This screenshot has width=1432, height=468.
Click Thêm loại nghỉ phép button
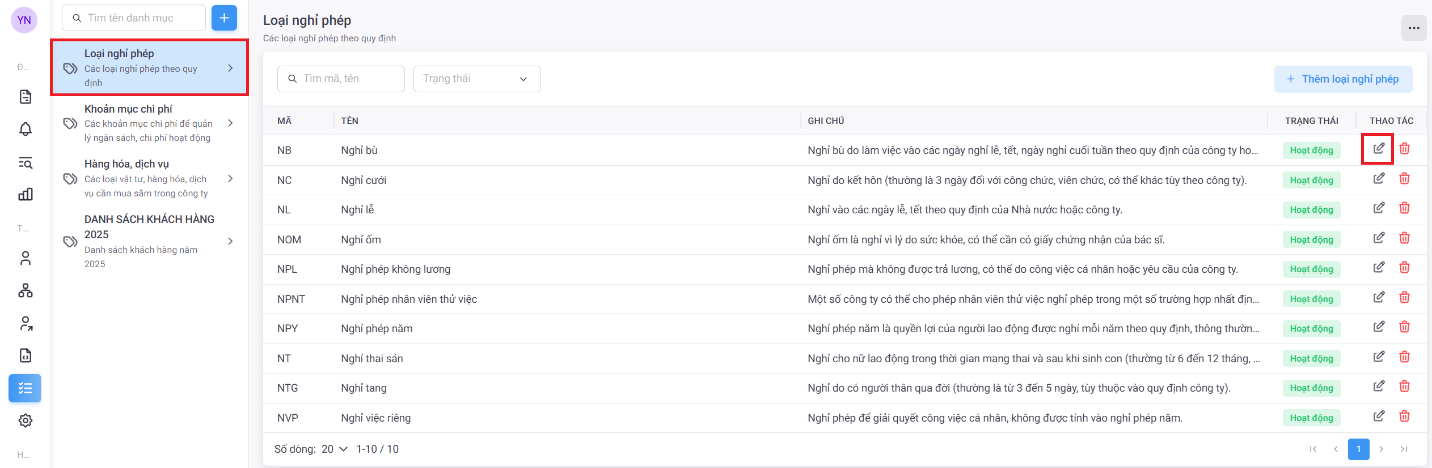click(1343, 79)
